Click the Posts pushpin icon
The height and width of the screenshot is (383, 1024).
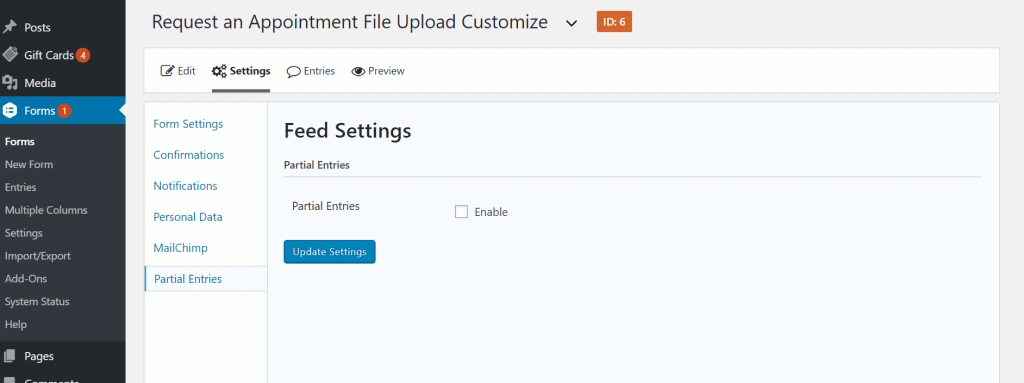pyautogui.click(x=10, y=27)
